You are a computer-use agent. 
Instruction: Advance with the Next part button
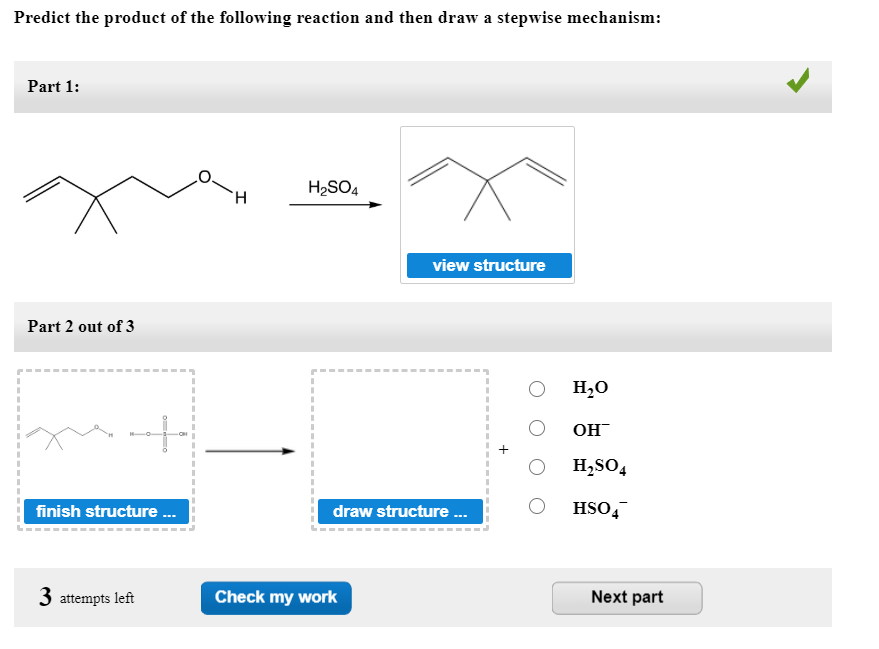[x=627, y=597]
